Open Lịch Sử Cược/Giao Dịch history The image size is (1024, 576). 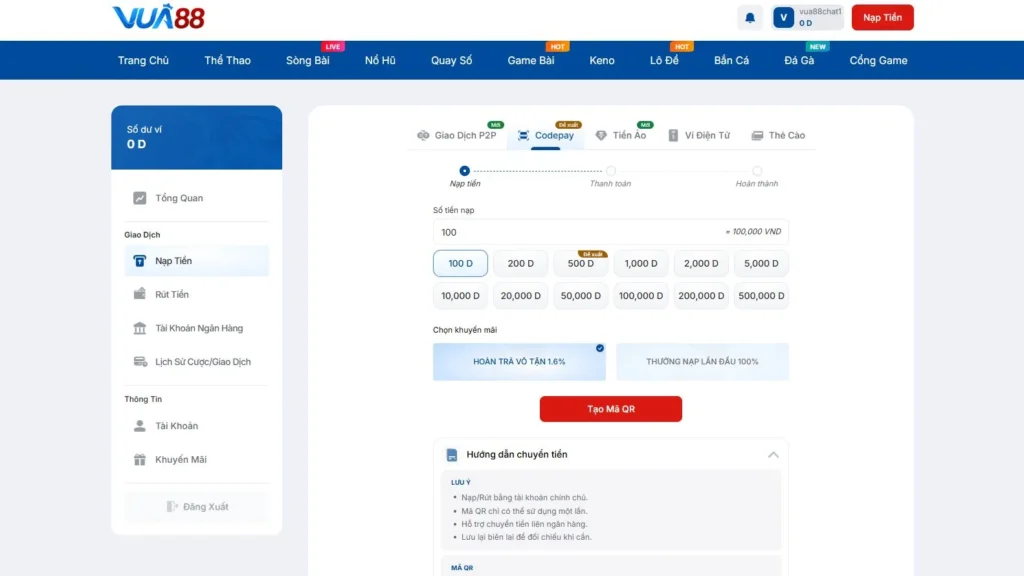(x=202, y=362)
